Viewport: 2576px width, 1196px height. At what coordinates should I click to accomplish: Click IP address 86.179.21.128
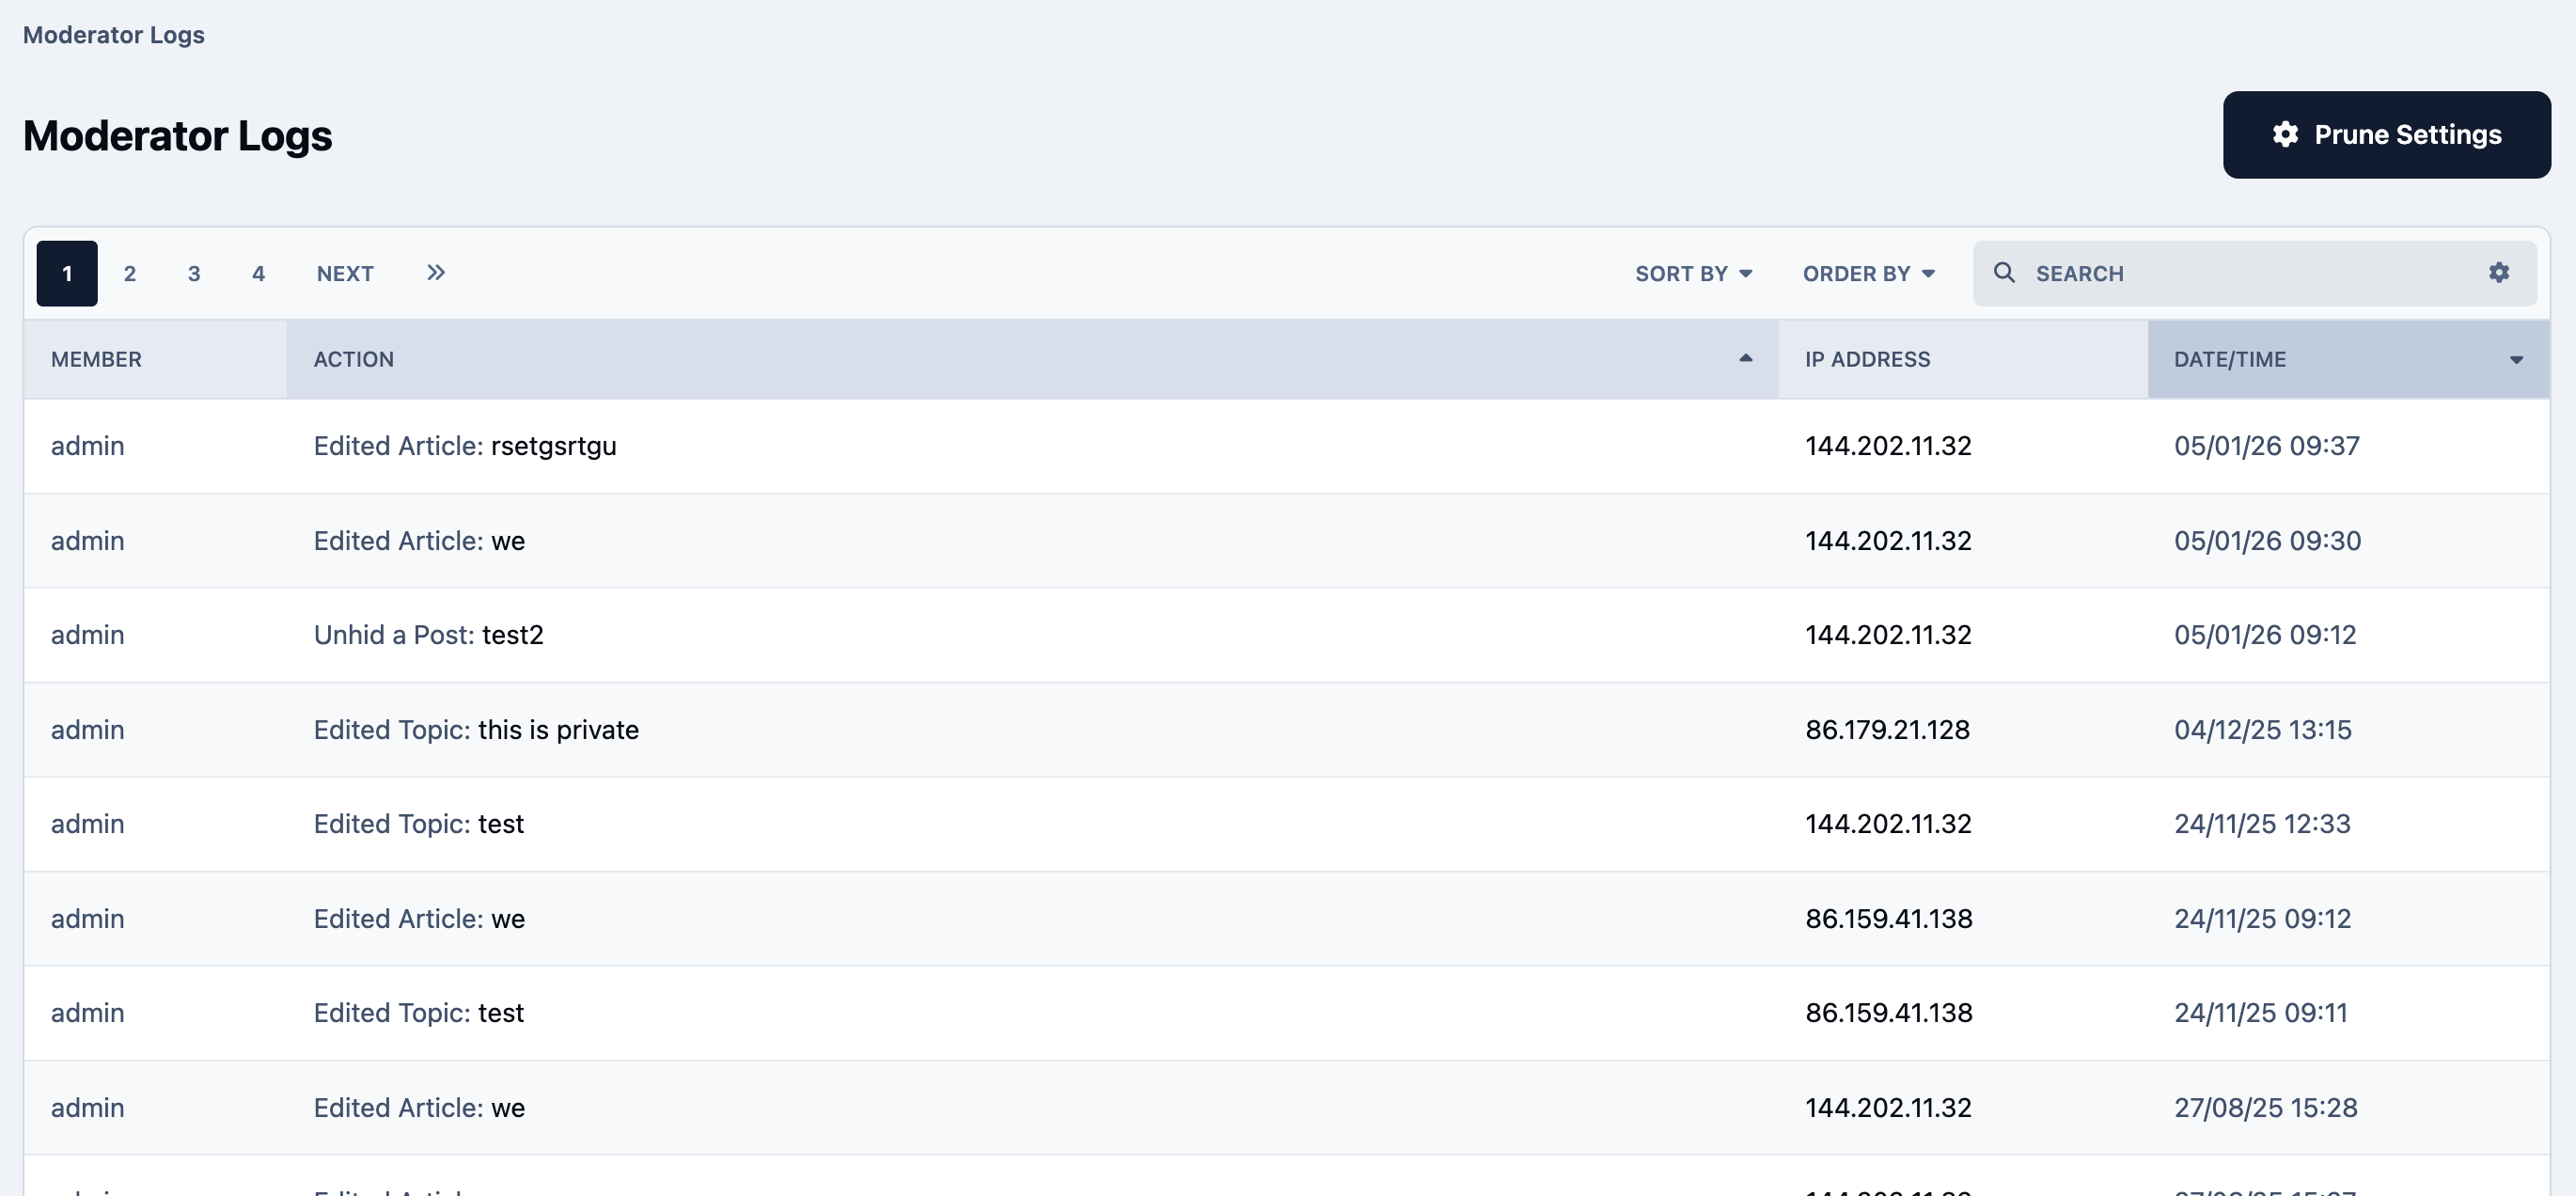[x=1887, y=729]
